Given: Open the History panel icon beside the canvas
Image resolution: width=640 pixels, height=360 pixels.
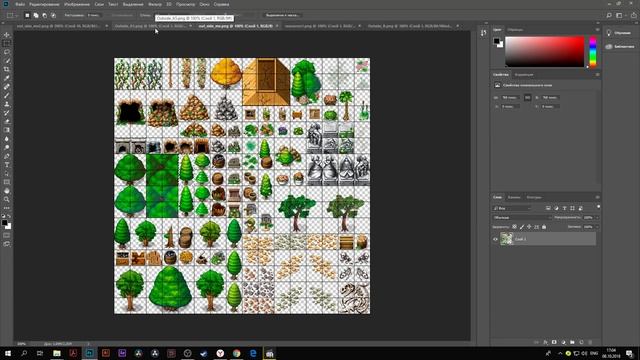Looking at the screenshot, I should tap(484, 33).
